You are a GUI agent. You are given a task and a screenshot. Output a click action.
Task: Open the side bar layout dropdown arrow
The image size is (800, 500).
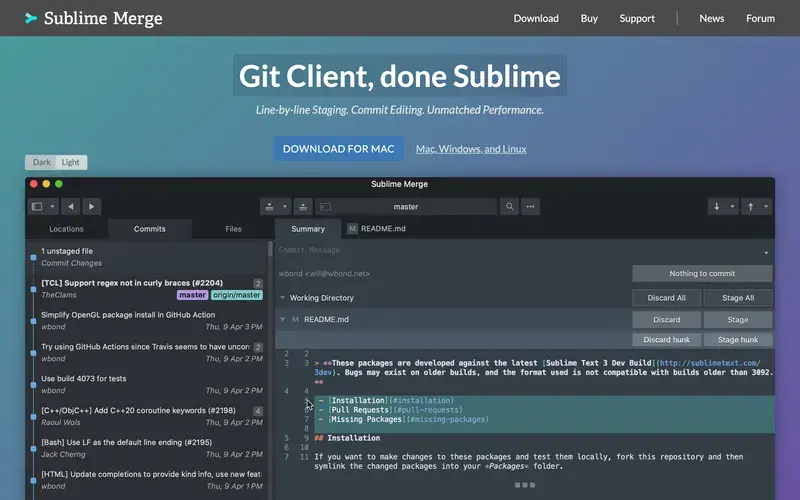pyautogui.click(x=52, y=207)
